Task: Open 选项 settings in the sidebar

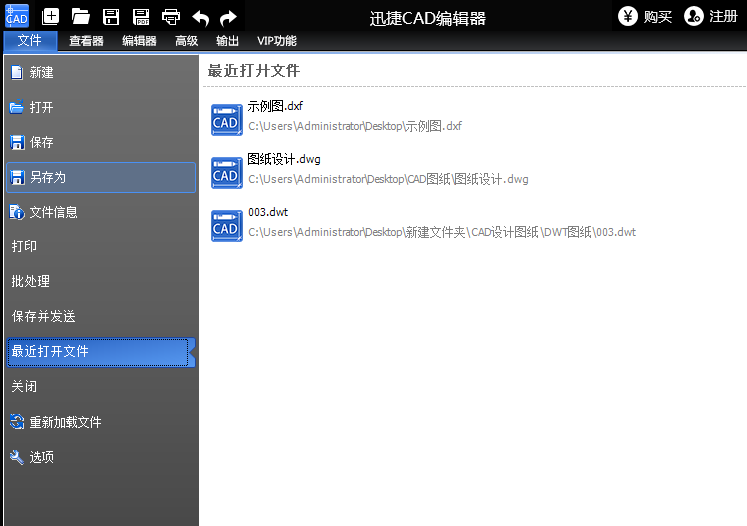Action: point(41,457)
